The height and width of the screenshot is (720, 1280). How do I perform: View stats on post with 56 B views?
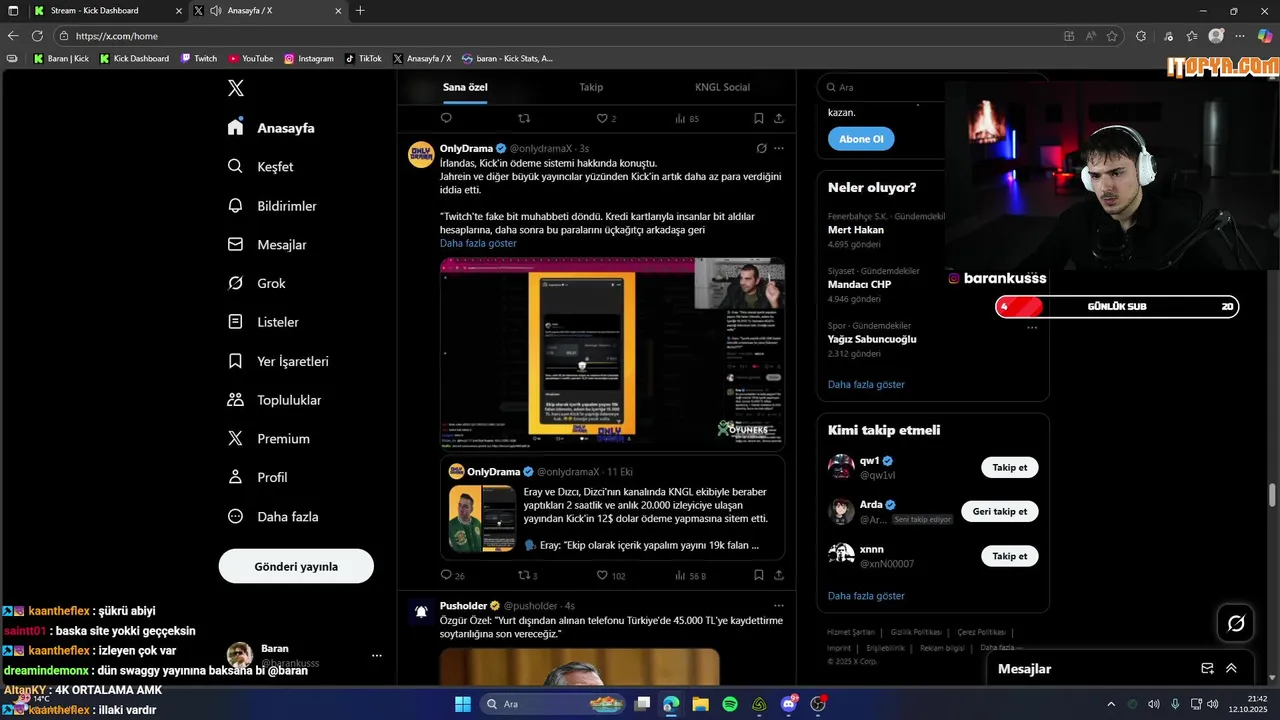tap(690, 575)
